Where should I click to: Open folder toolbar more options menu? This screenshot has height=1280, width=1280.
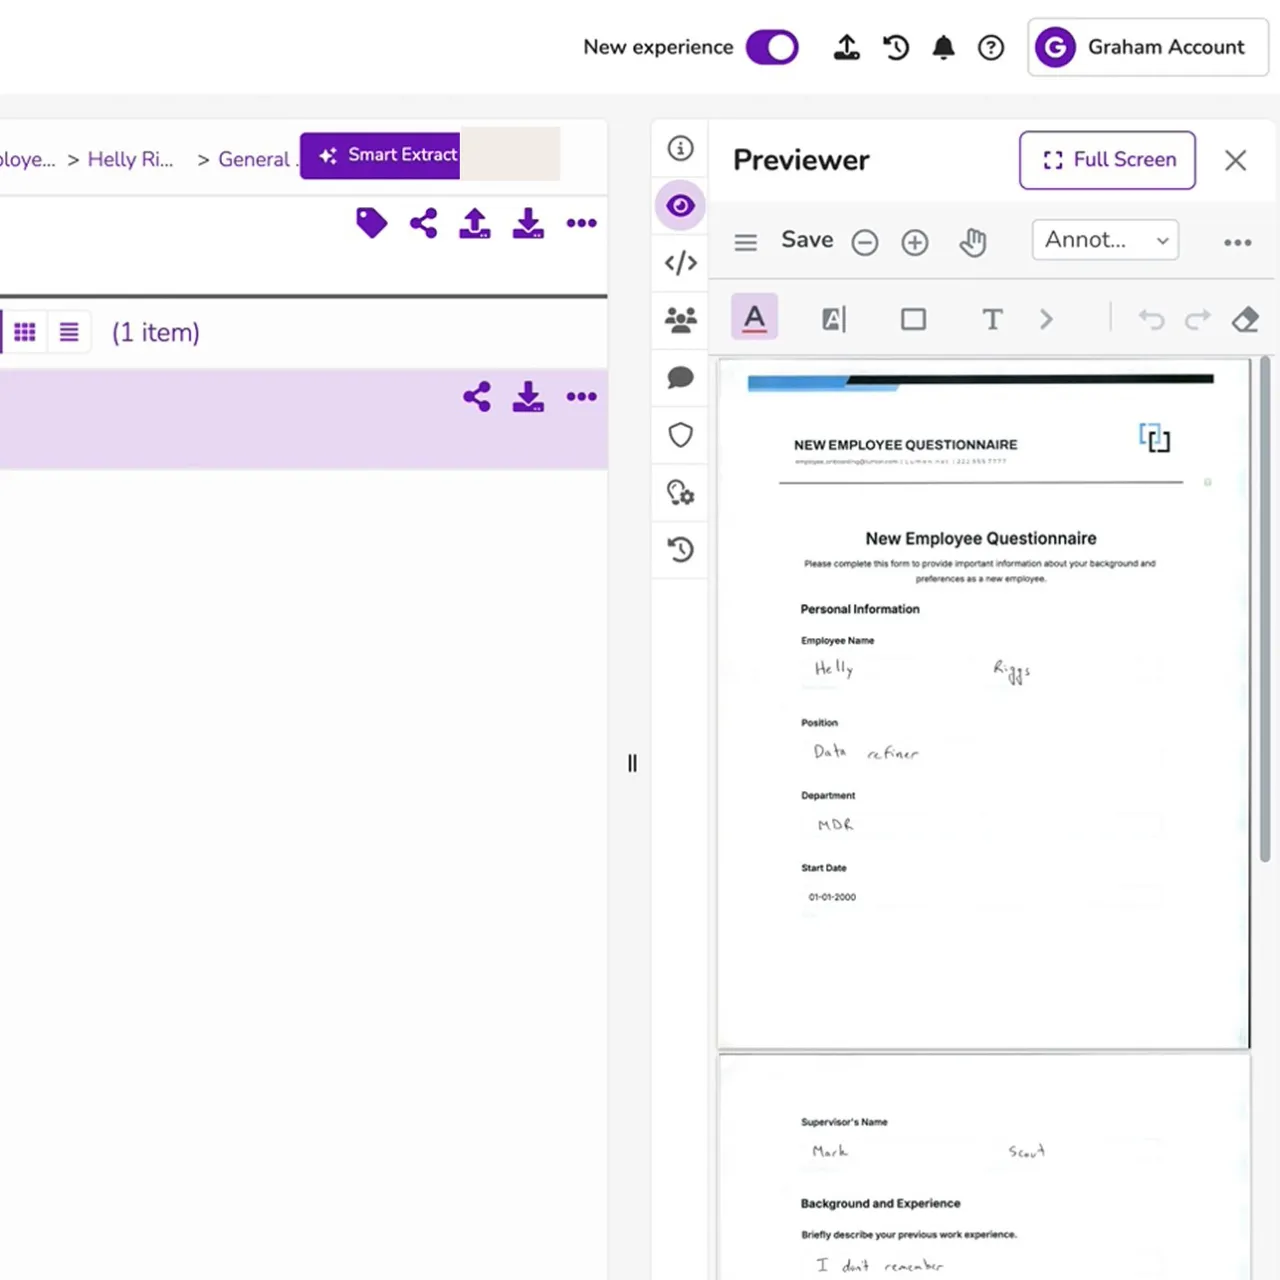[x=581, y=223]
